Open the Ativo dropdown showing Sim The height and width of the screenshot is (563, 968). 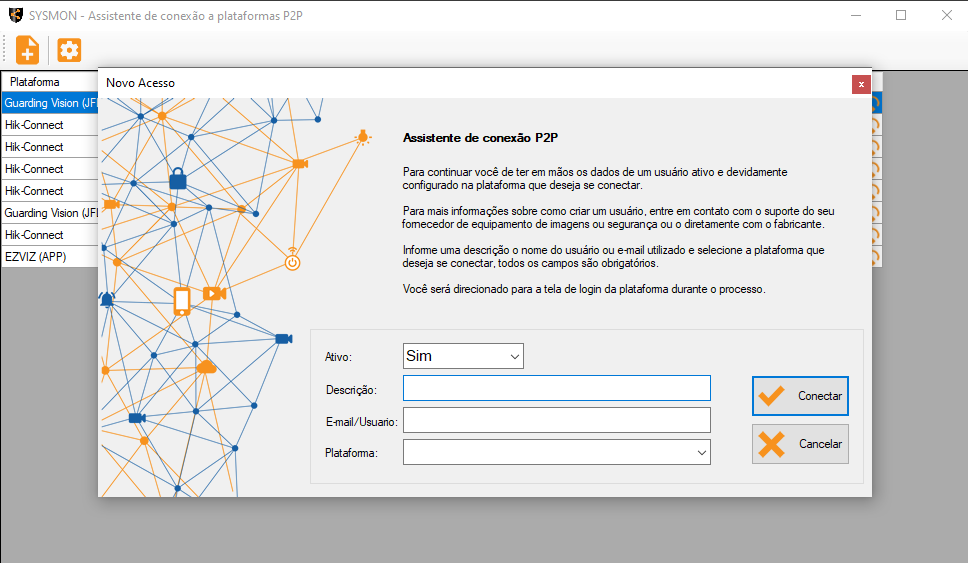[x=463, y=356]
